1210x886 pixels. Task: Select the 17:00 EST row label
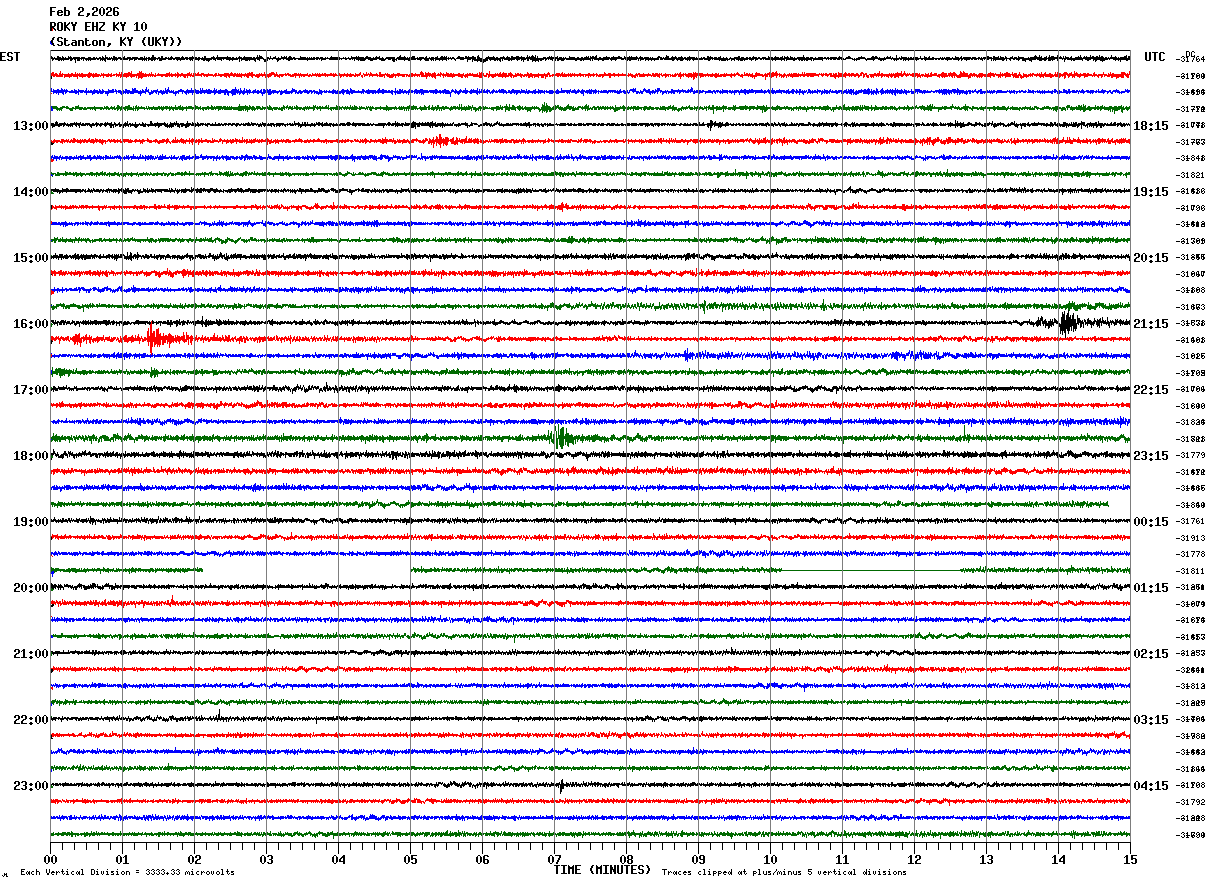[30, 390]
